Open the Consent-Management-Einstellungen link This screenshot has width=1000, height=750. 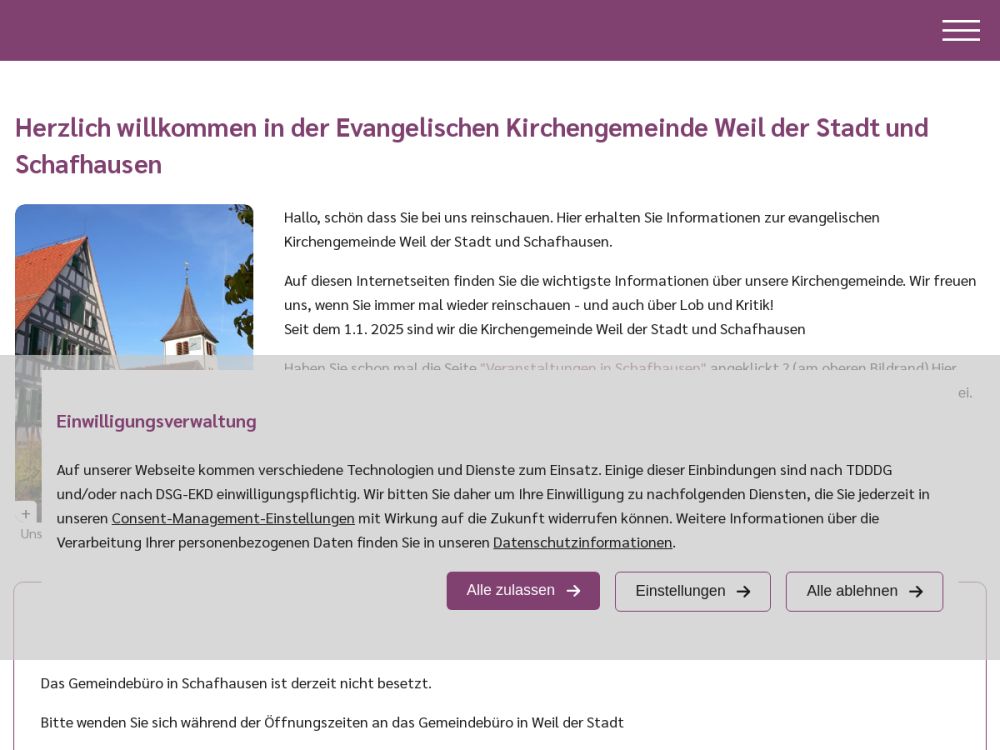(233, 518)
